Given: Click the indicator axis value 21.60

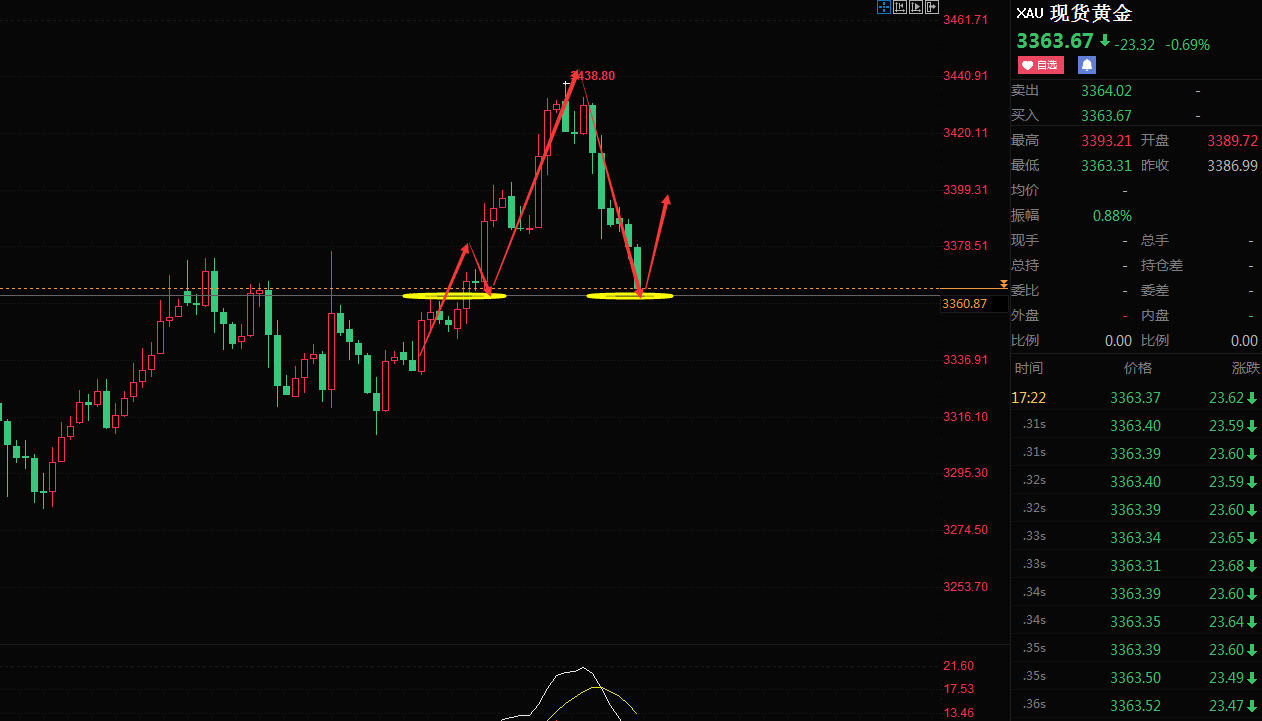Looking at the screenshot, I should (958, 666).
